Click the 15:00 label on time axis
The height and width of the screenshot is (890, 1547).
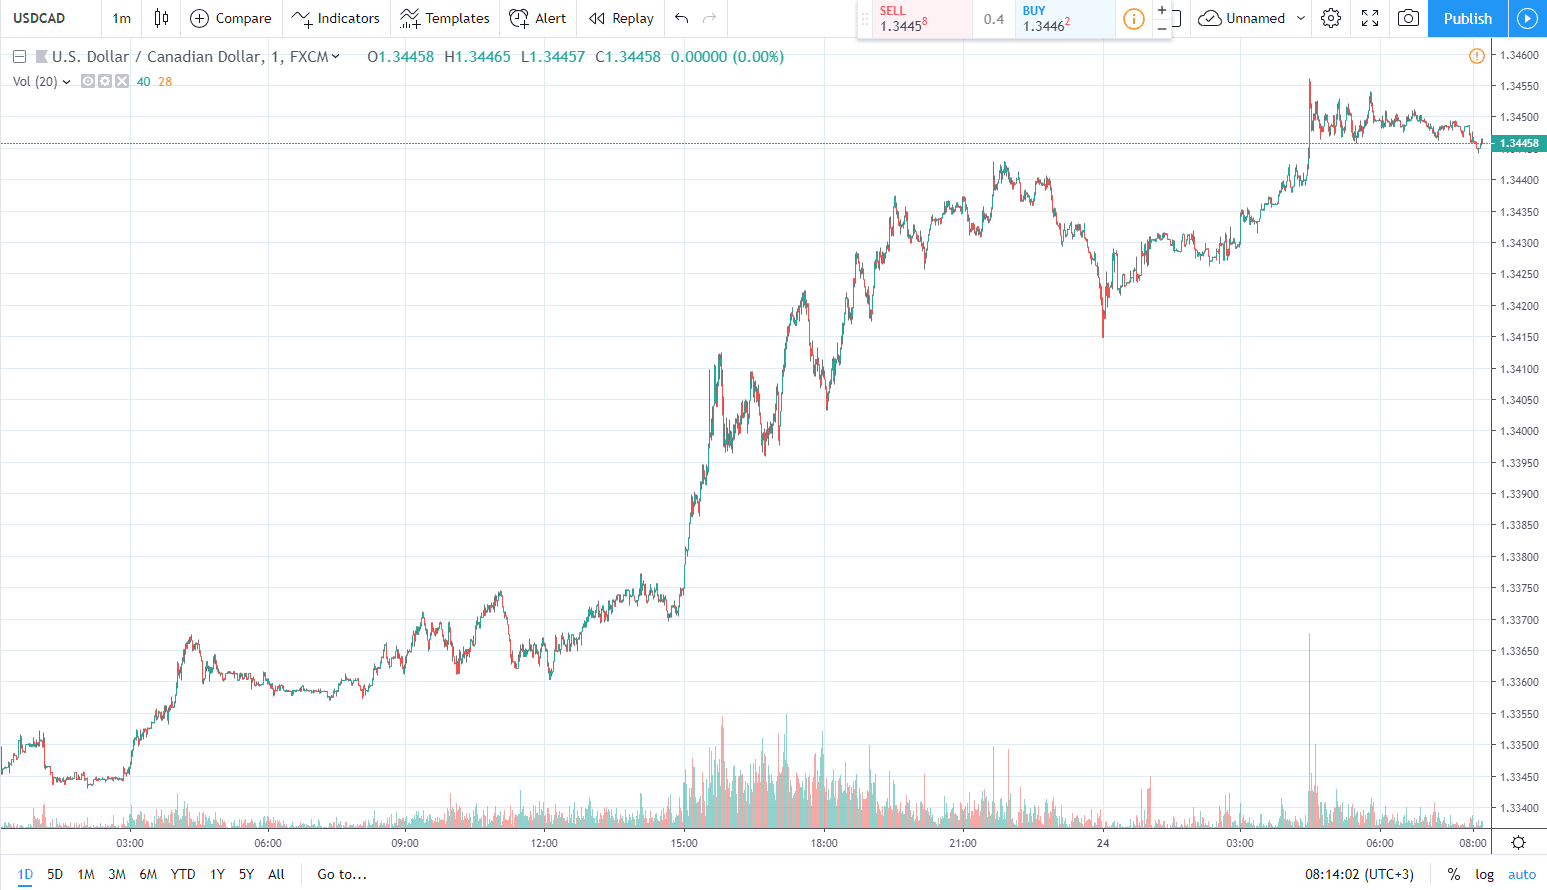point(684,843)
